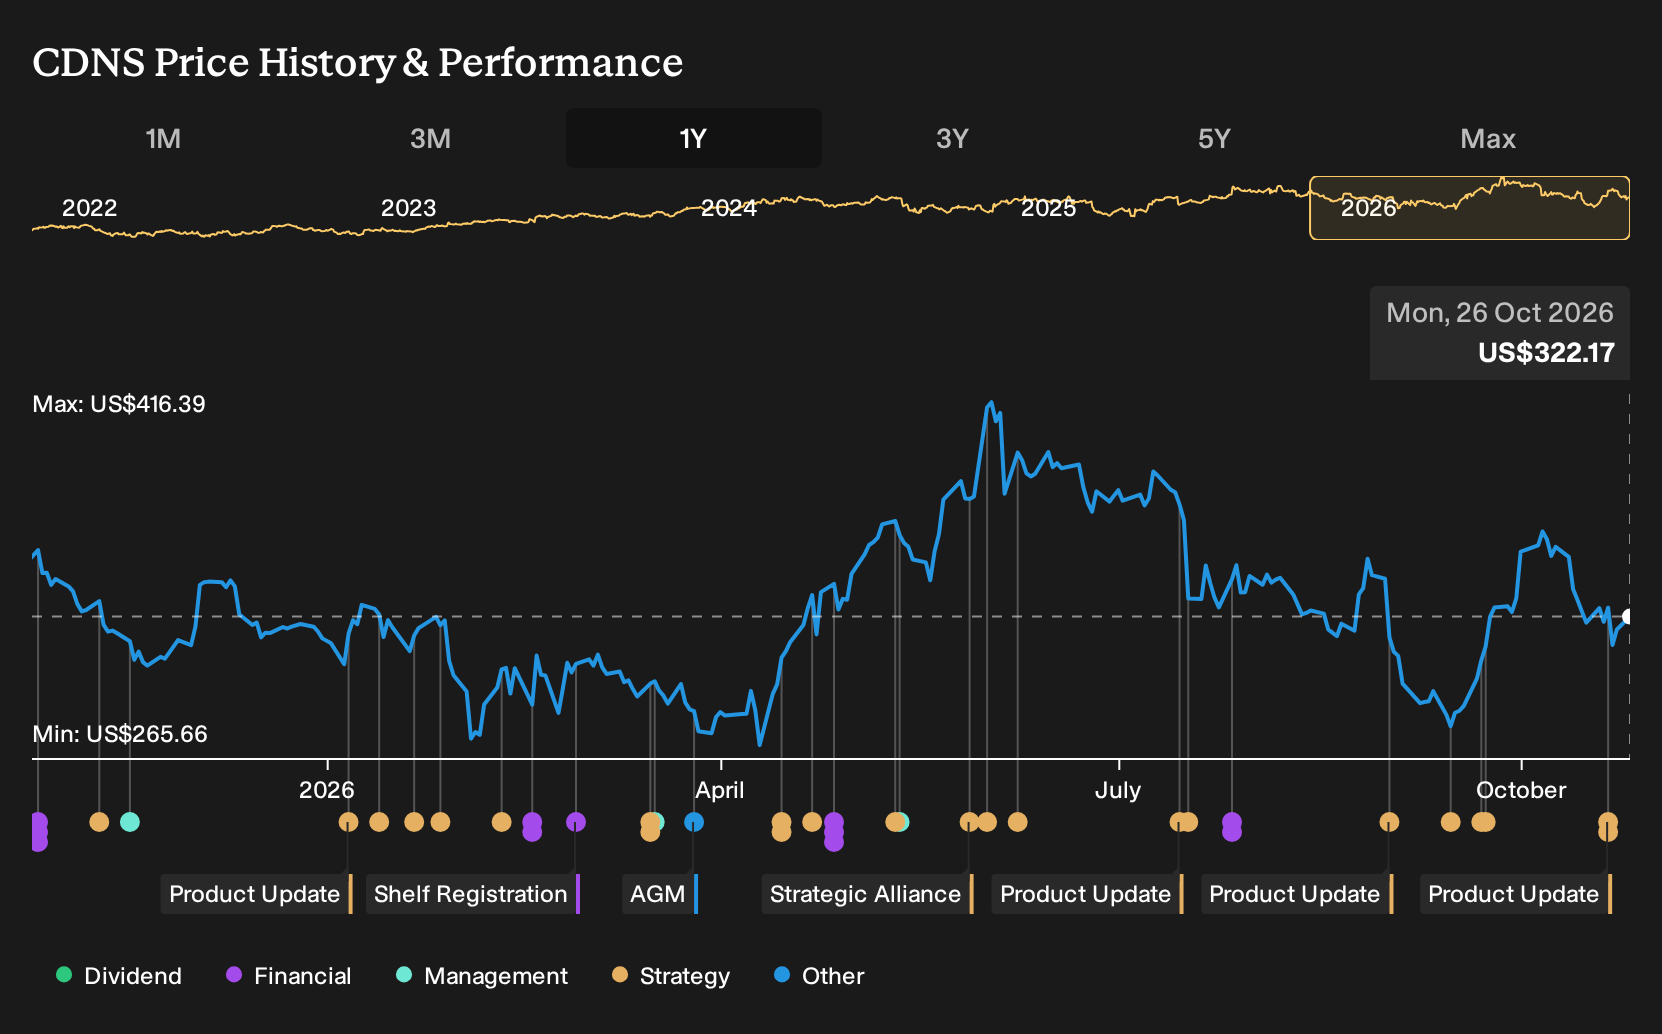Toggle the Strategy legend filter
1662x1034 pixels.
coord(671,976)
